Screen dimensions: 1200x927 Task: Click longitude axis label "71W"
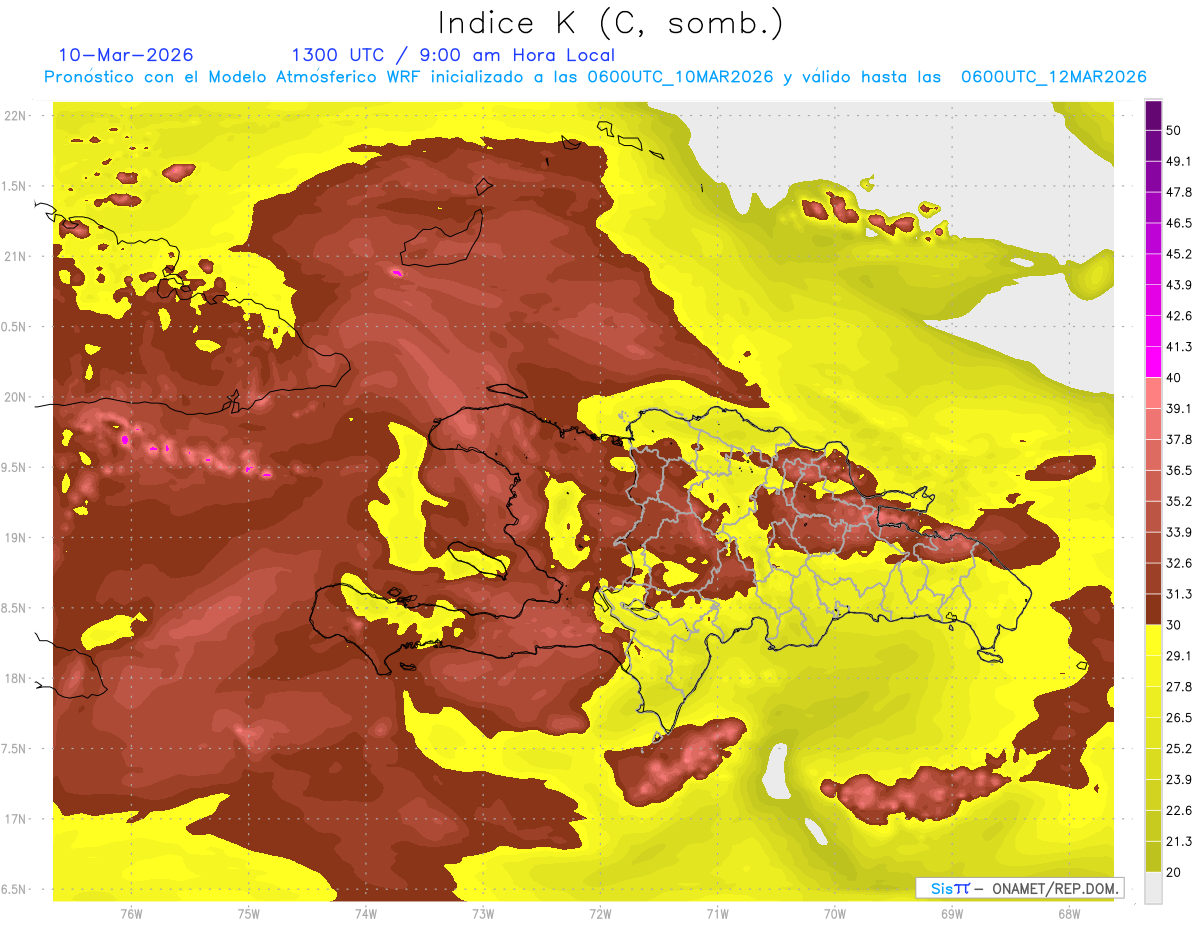(717, 913)
